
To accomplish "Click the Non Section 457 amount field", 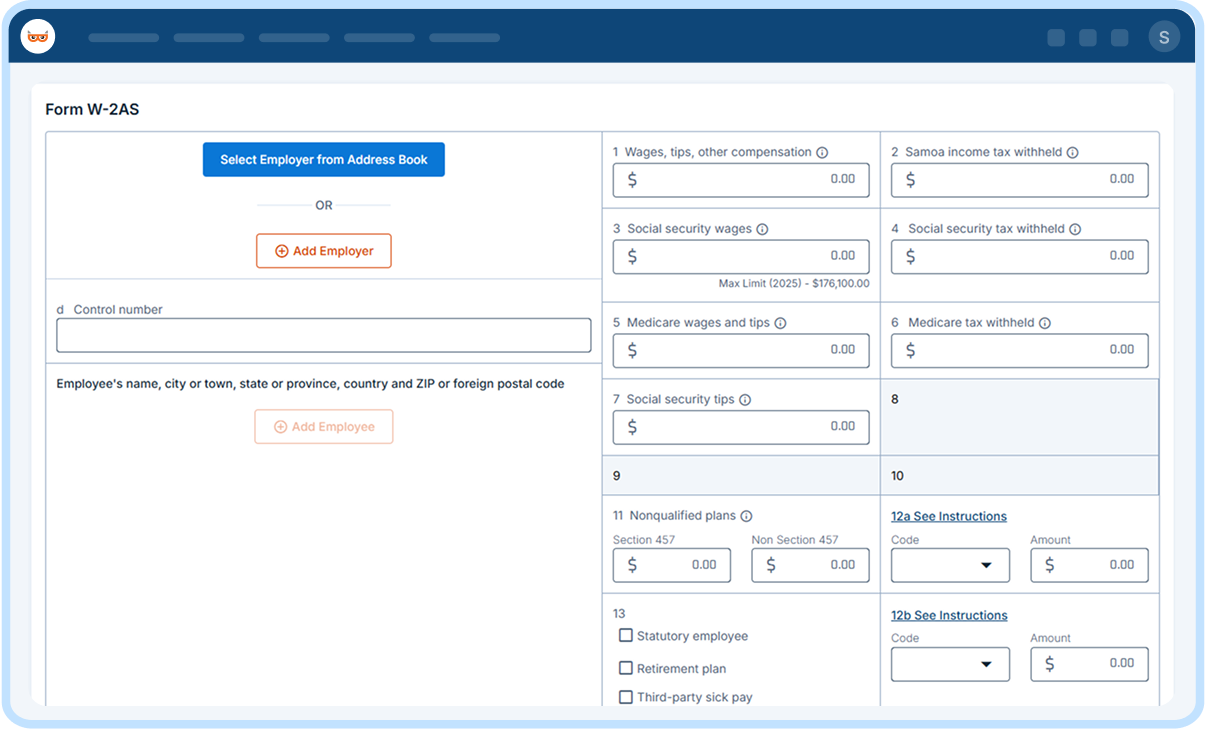I will [x=811, y=565].
